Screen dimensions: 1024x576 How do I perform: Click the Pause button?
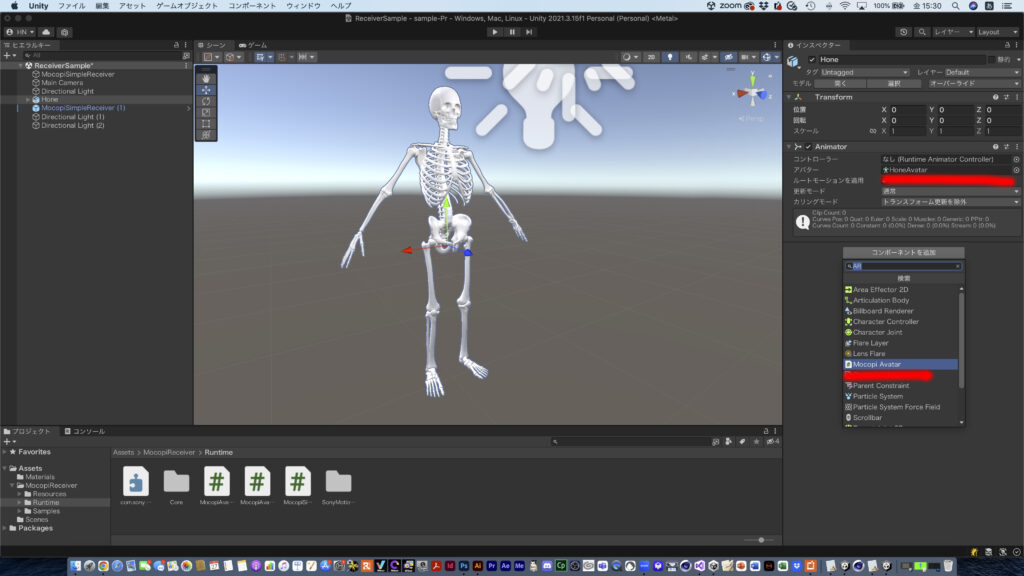[512, 32]
